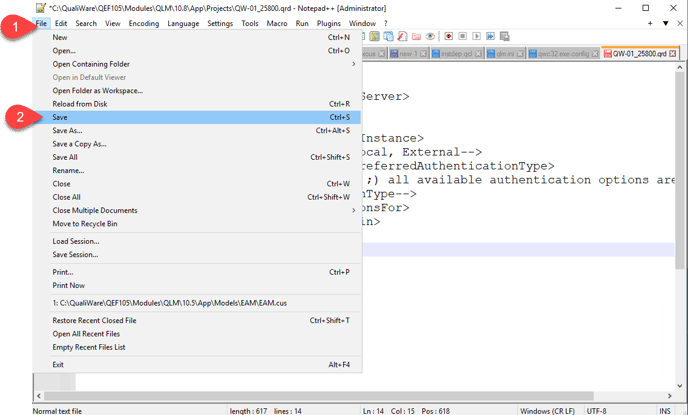Click the Notepad++ title bar app icon

(x=40, y=8)
